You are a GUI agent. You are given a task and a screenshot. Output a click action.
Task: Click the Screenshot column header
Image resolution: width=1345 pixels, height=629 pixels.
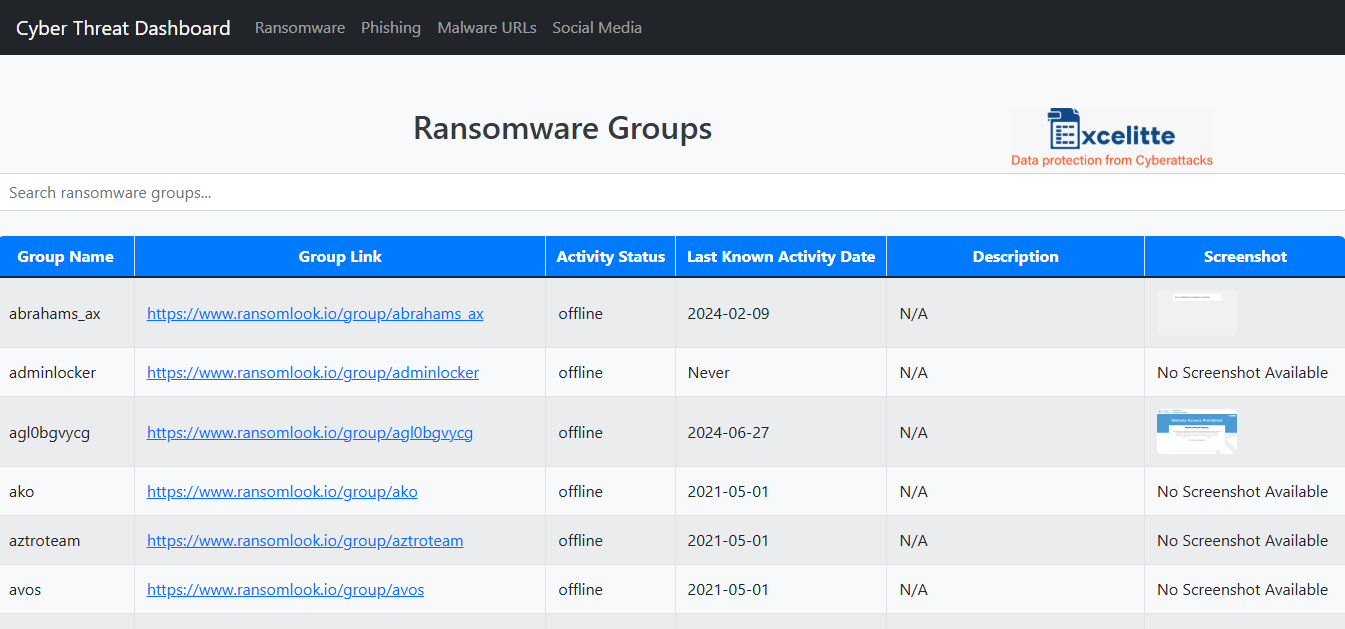point(1244,256)
